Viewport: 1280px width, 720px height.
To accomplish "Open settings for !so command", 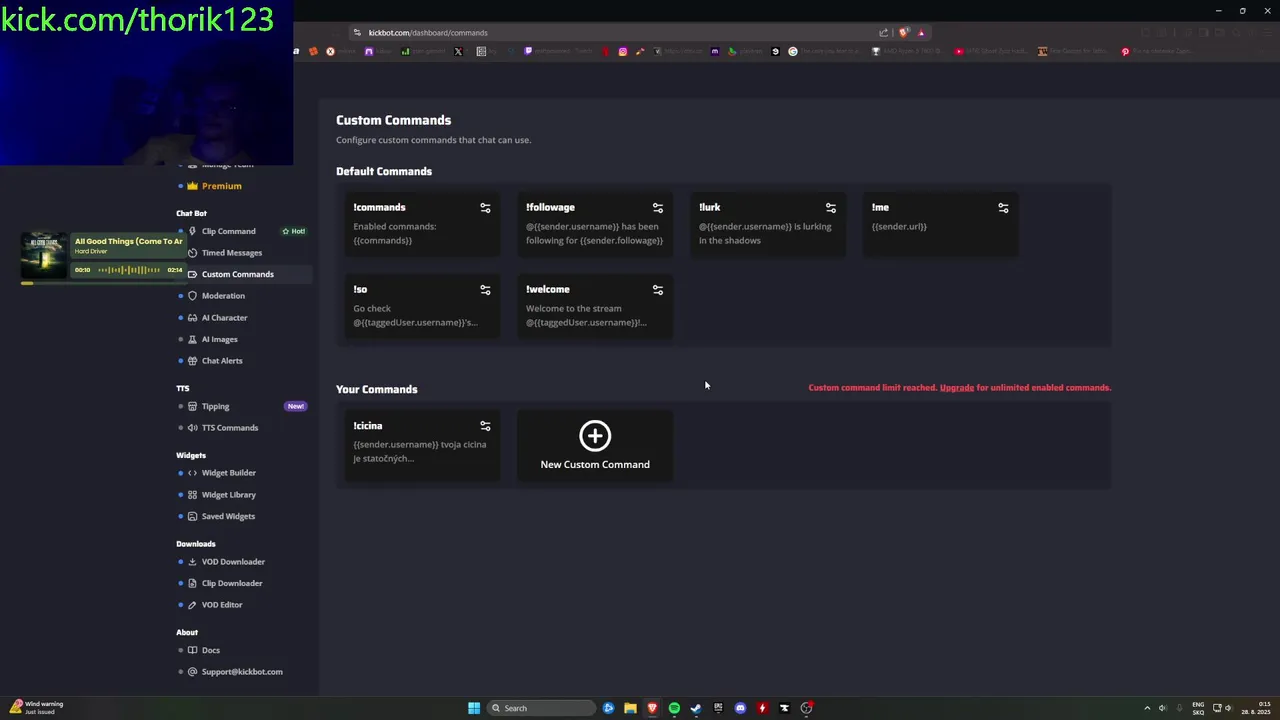I will (x=485, y=290).
